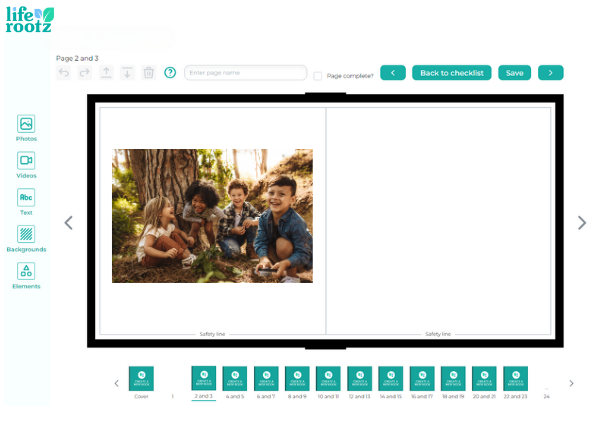Flip to previous spread using left canvas chevron
This screenshot has width=598, height=432.
coord(69,223)
